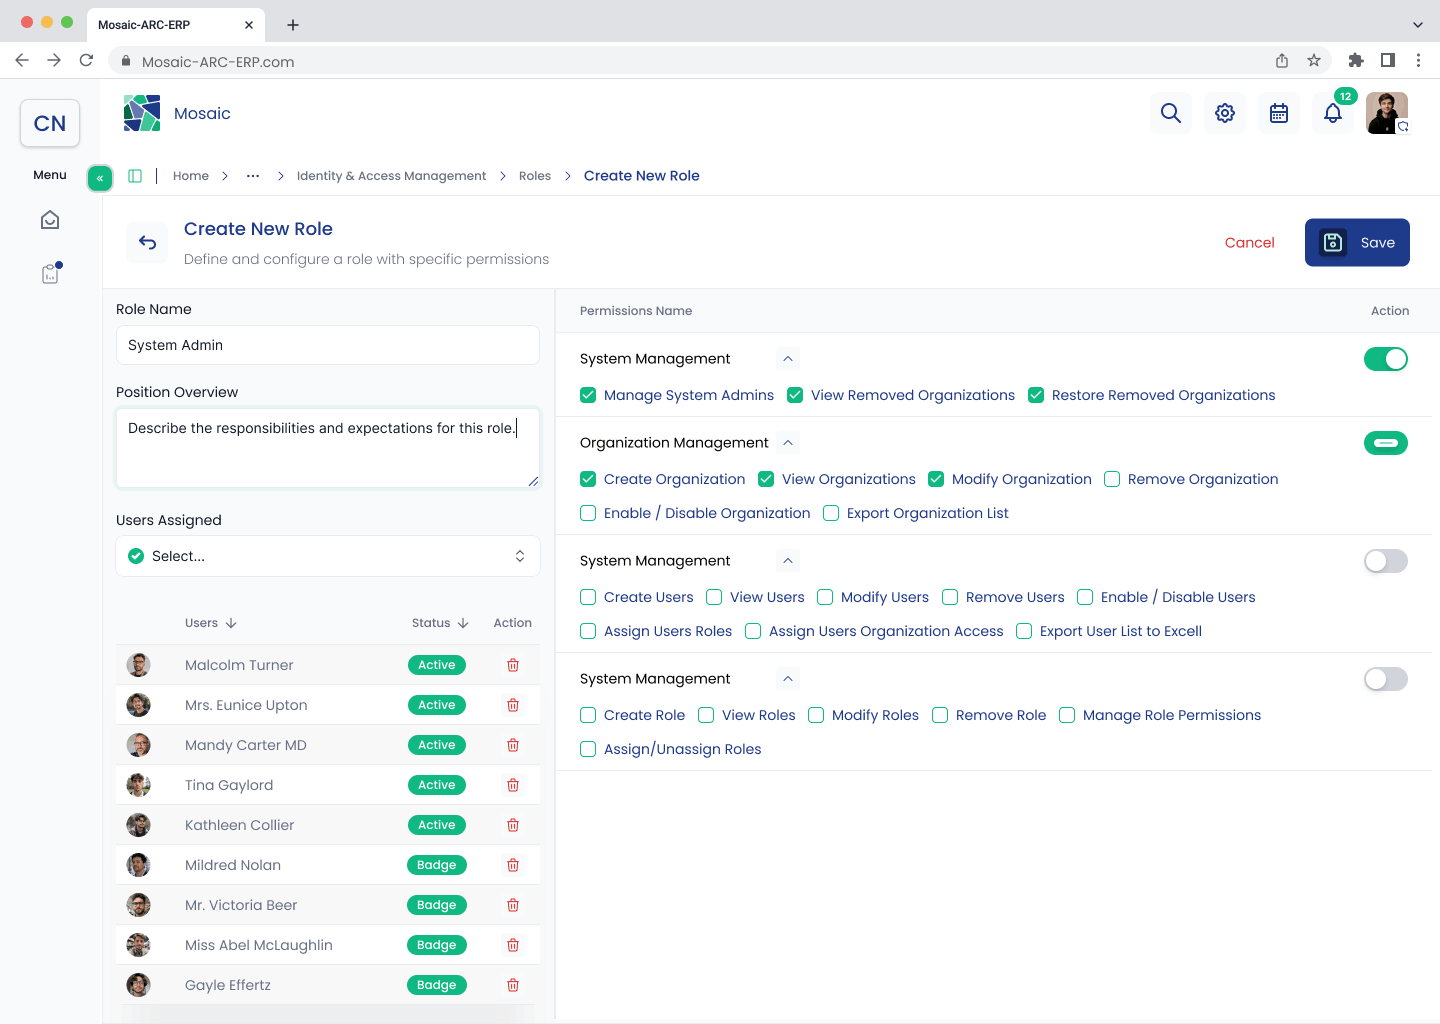Open Roles breadcrumb
Viewport: 1440px width, 1024px height.
tap(535, 176)
